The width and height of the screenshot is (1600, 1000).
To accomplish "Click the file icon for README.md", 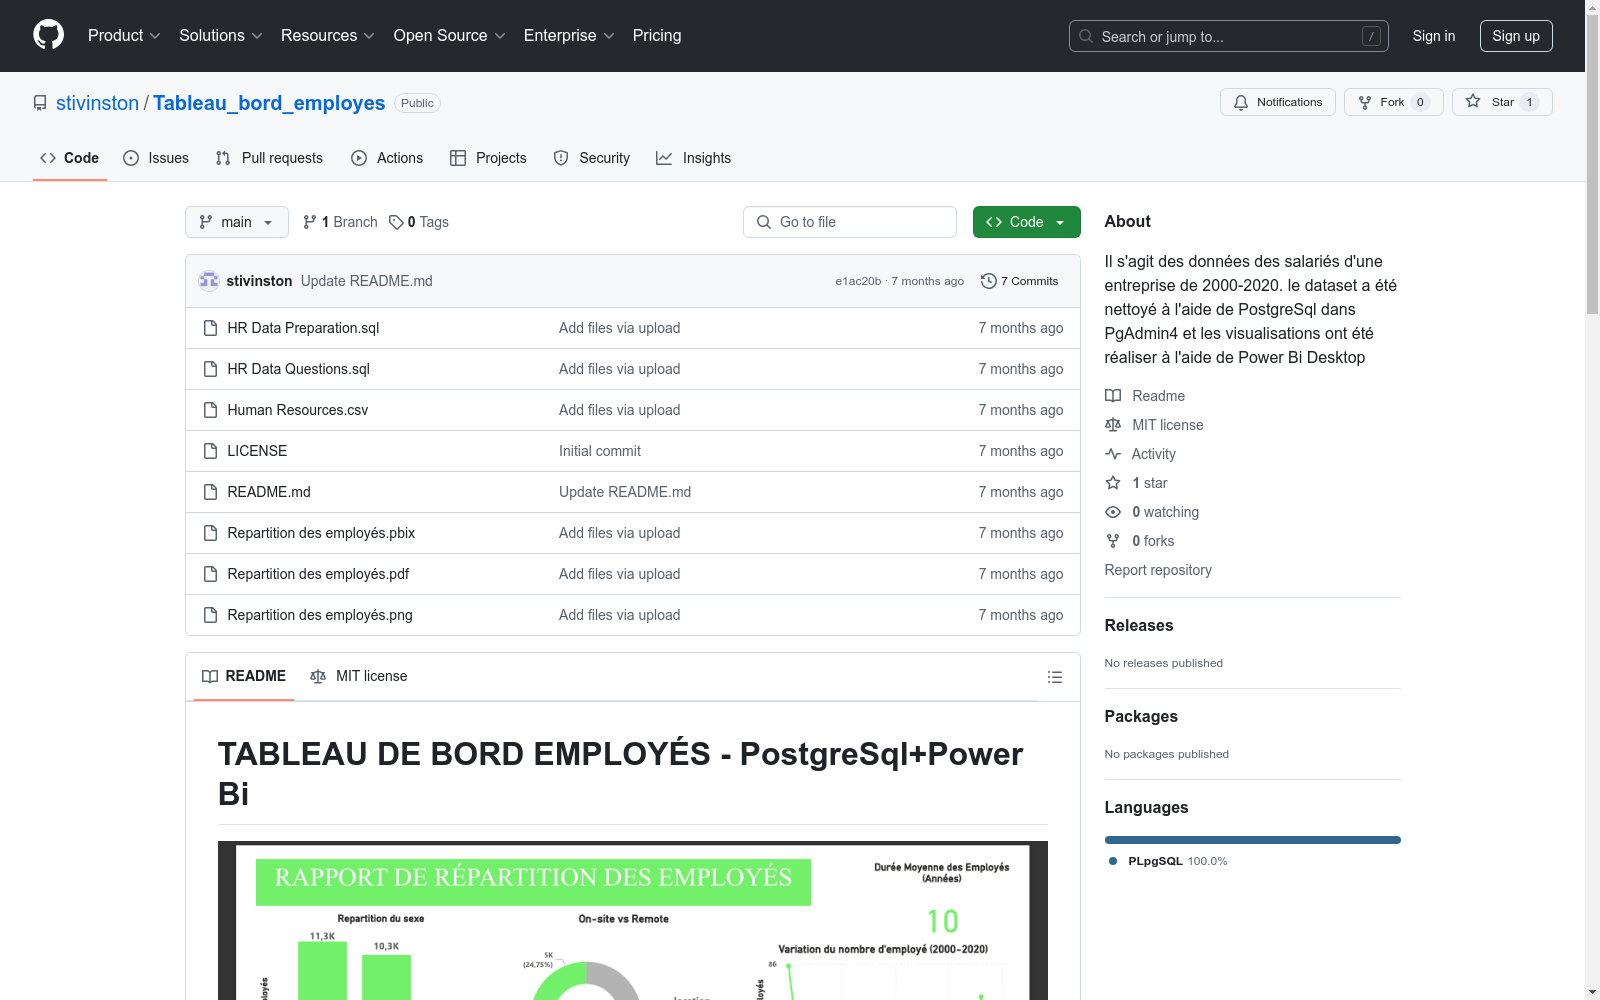I will [x=210, y=492].
